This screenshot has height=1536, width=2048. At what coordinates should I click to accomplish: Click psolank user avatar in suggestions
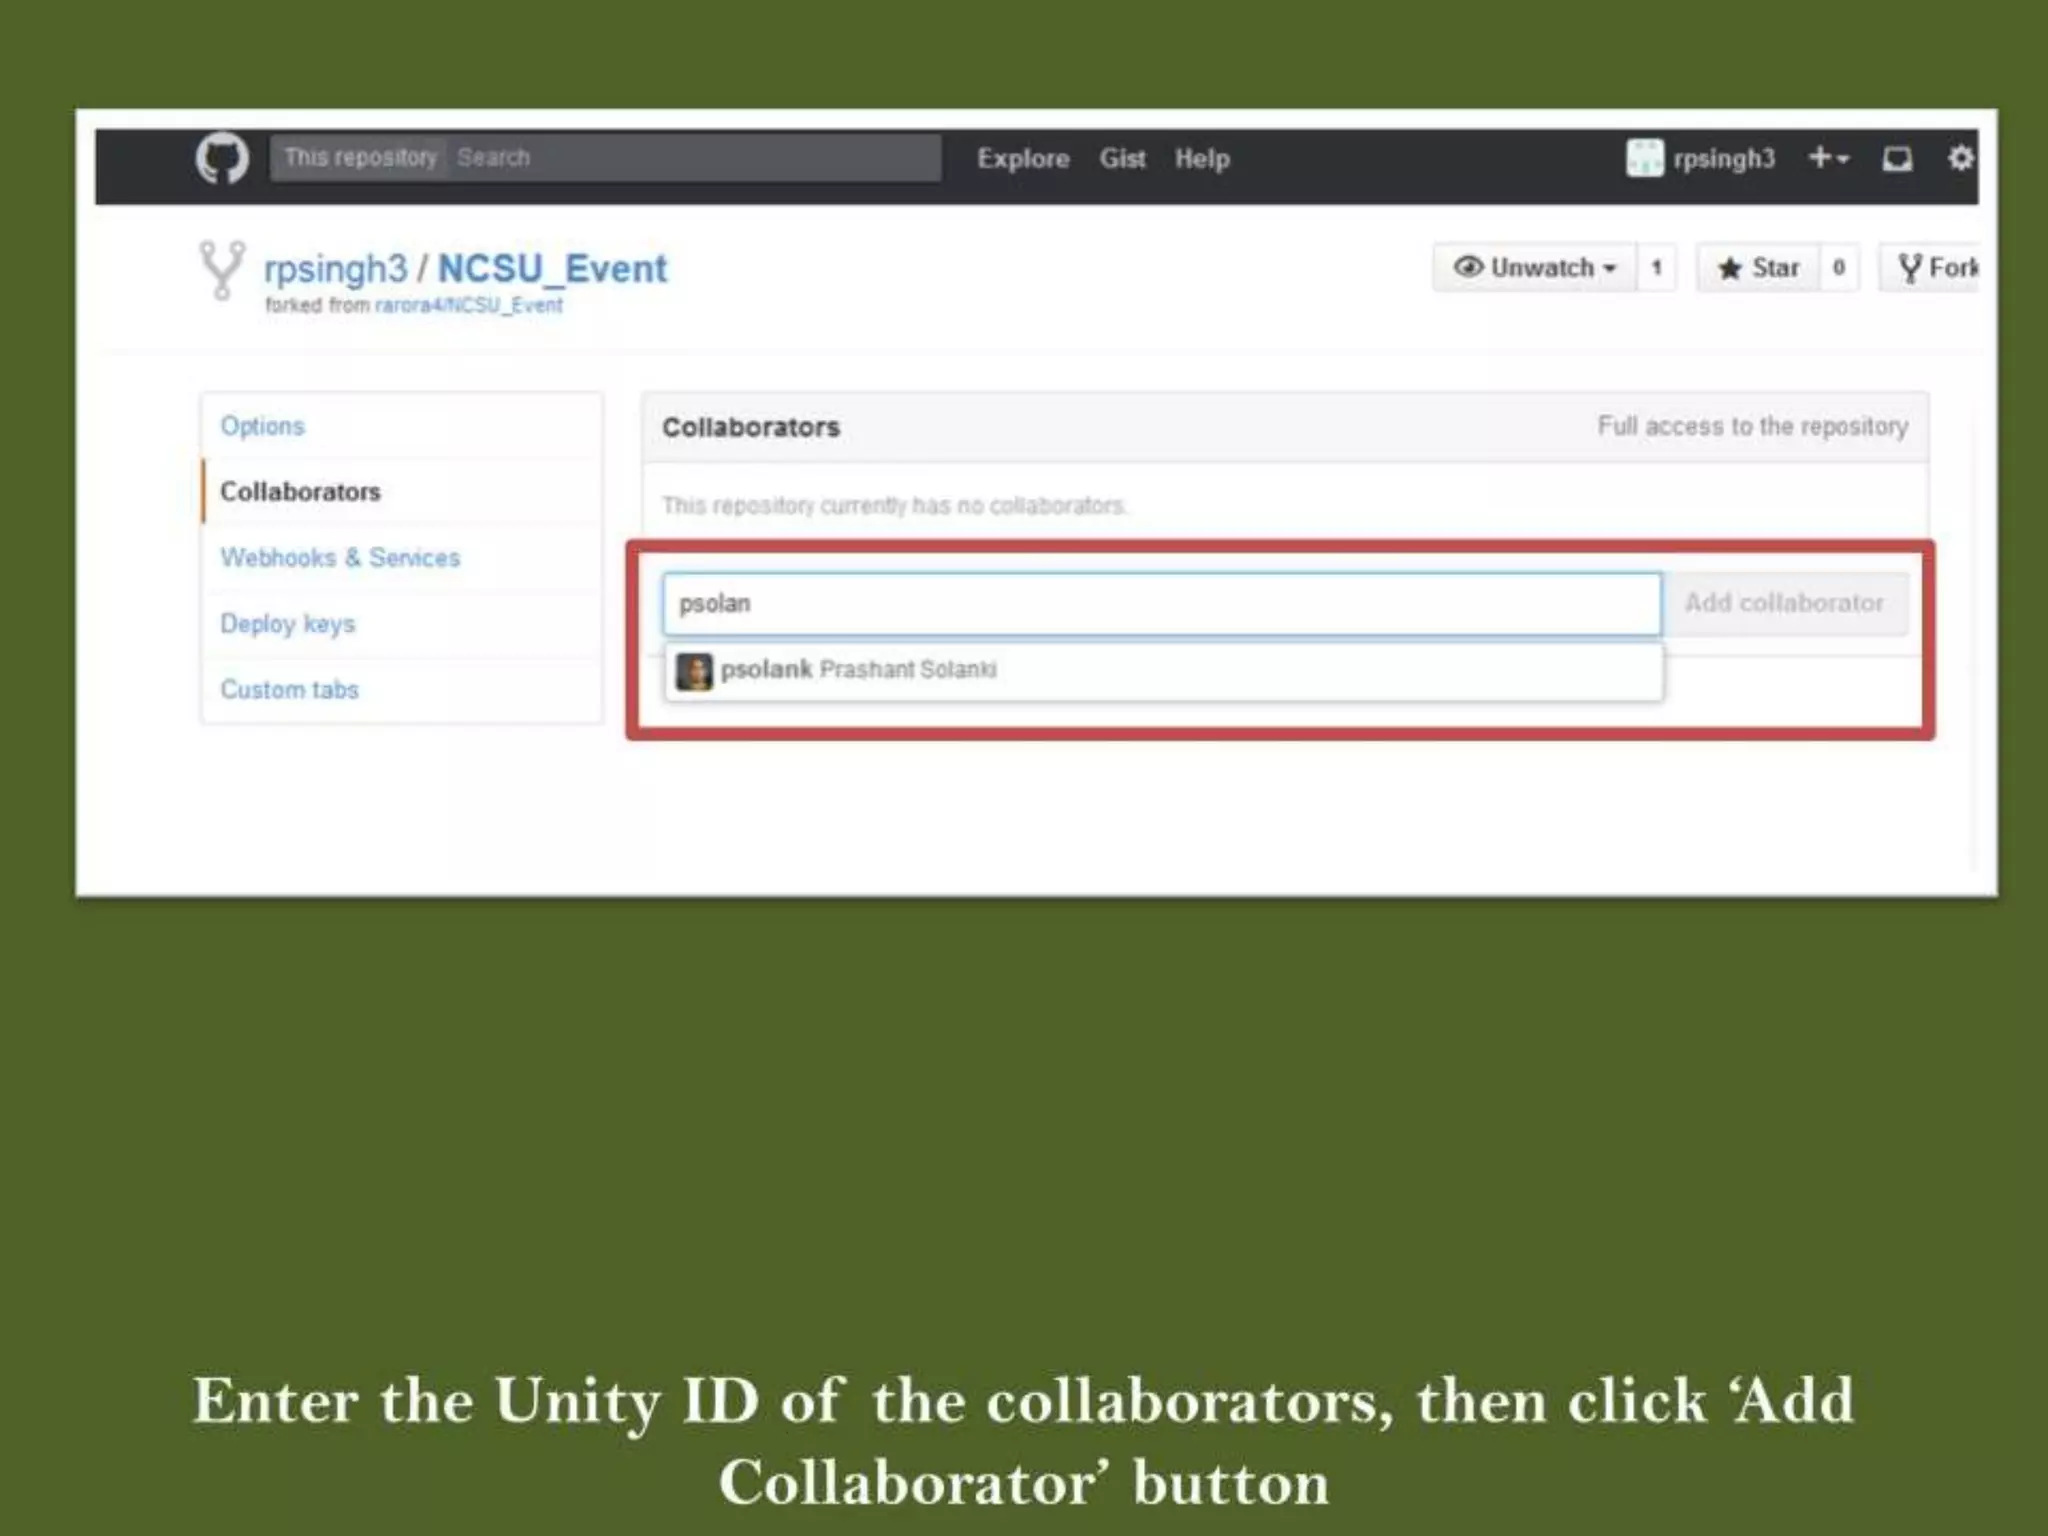(694, 671)
